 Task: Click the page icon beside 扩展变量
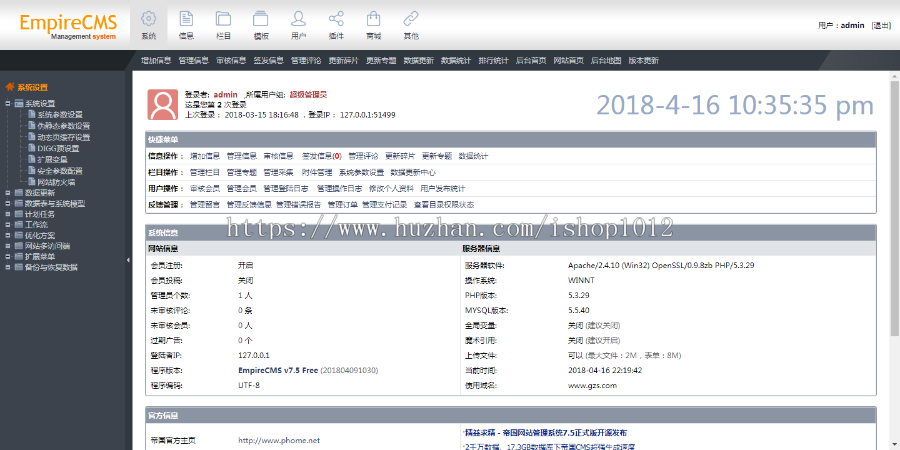click(x=32, y=160)
